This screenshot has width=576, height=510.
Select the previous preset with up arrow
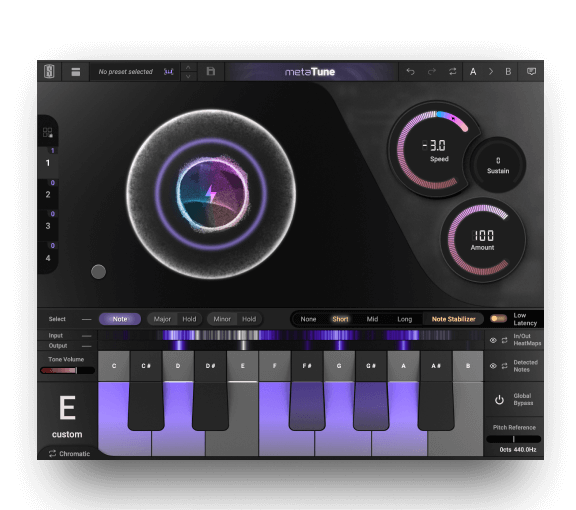[x=188, y=67]
